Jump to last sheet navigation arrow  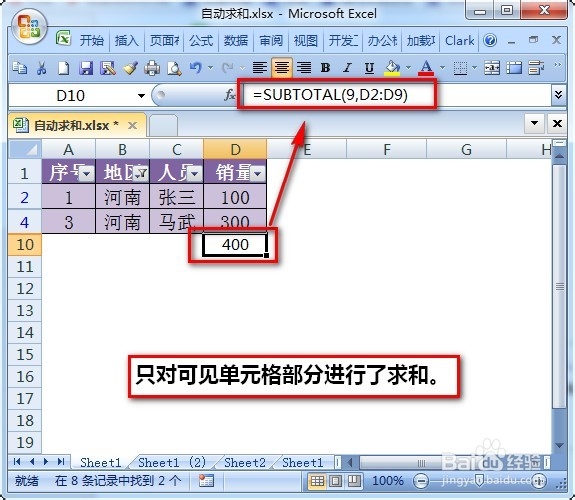(x=61, y=462)
